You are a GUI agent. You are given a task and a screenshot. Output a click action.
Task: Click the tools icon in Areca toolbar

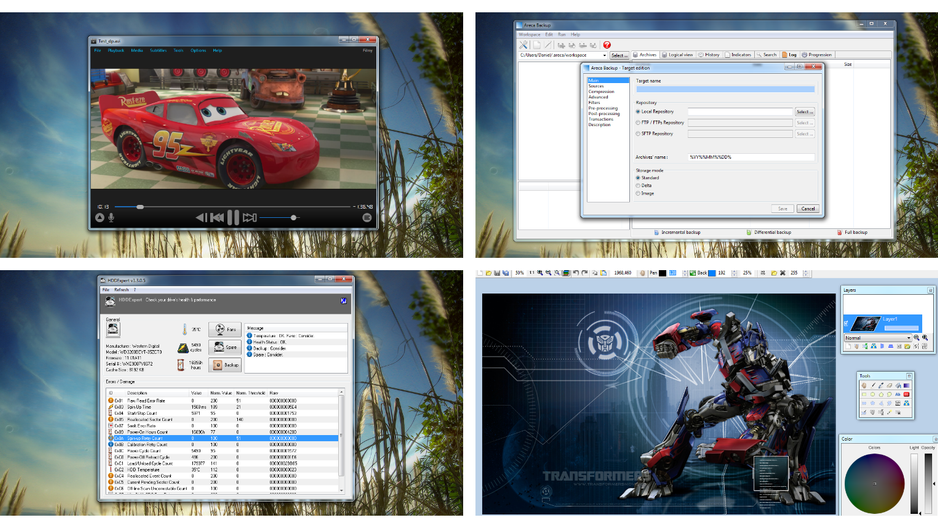[x=523, y=45]
